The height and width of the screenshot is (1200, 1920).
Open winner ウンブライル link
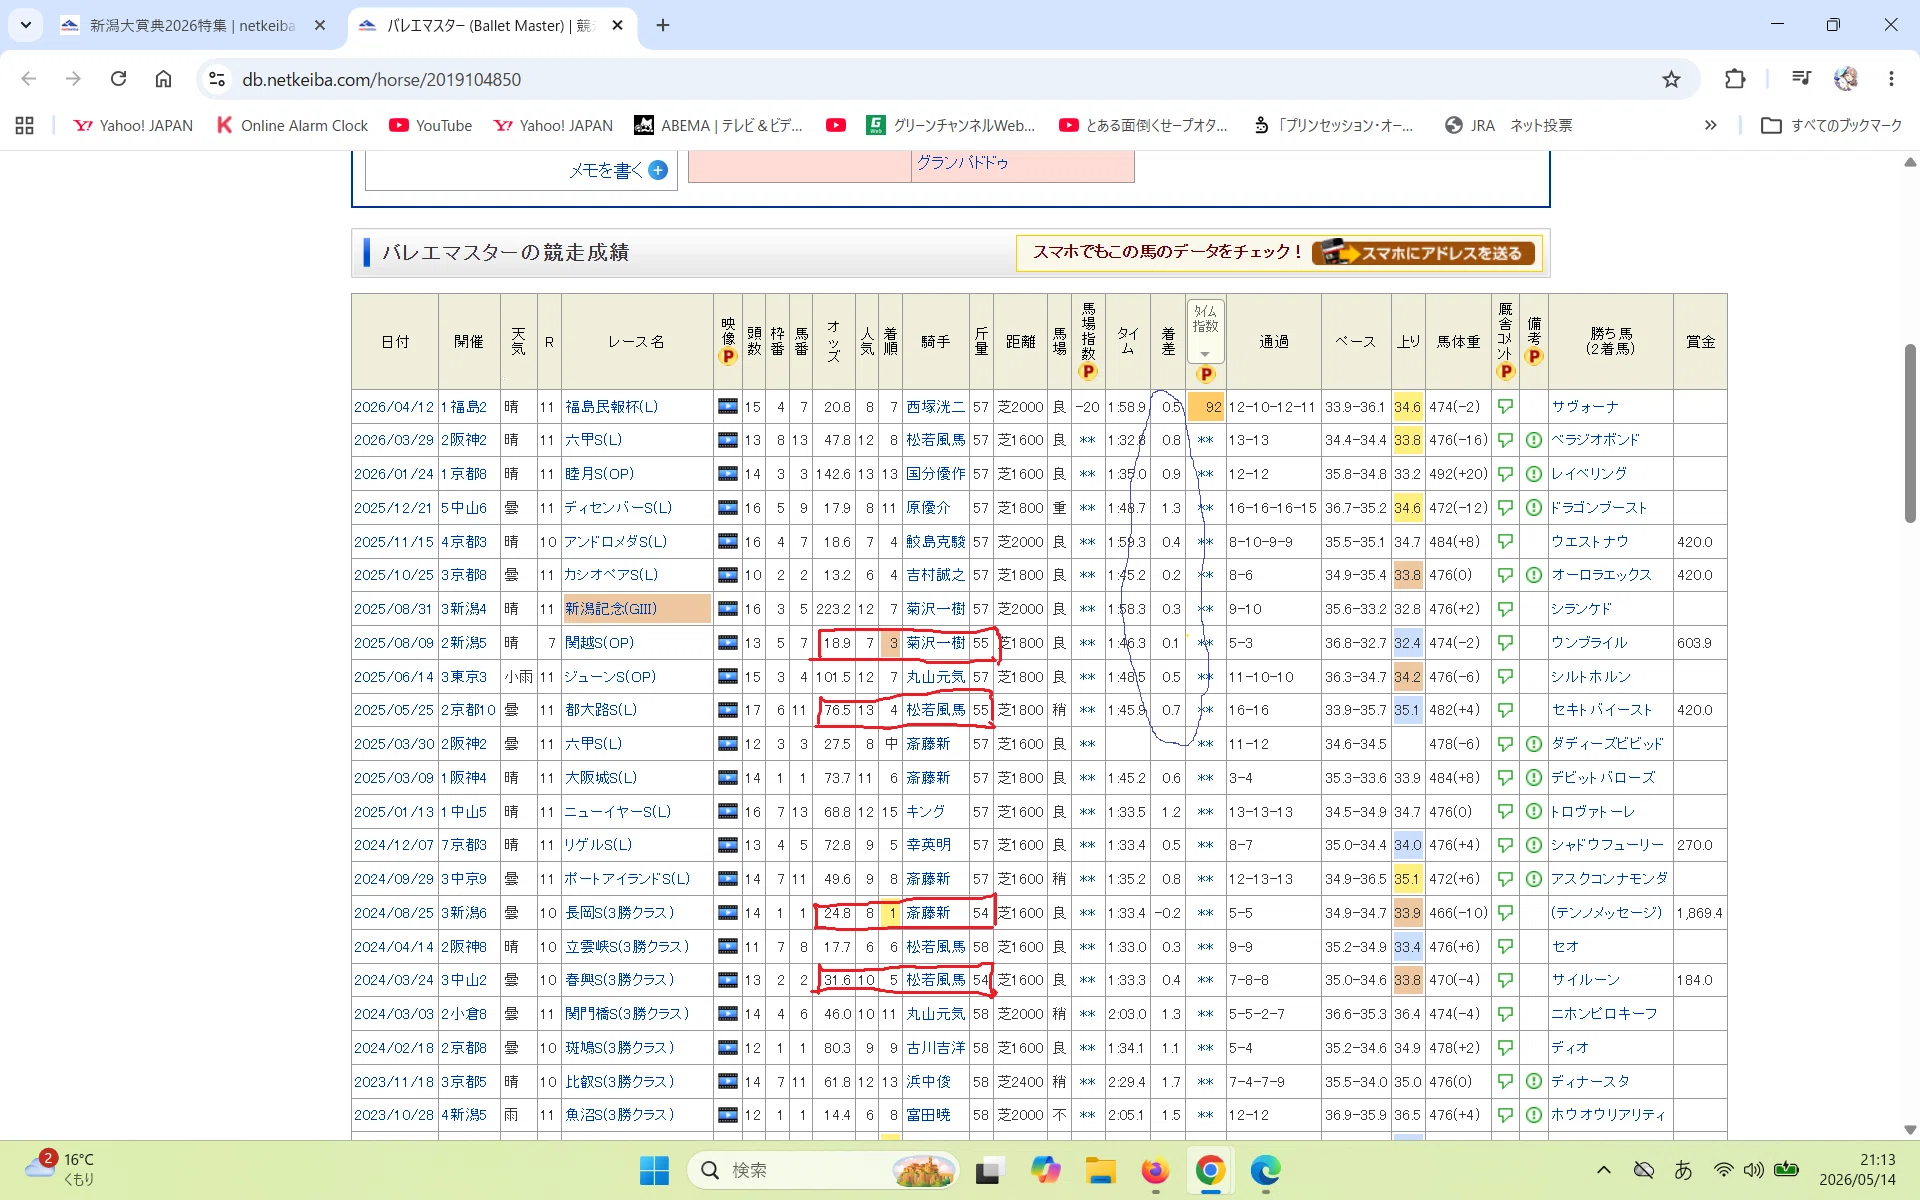coord(1589,642)
